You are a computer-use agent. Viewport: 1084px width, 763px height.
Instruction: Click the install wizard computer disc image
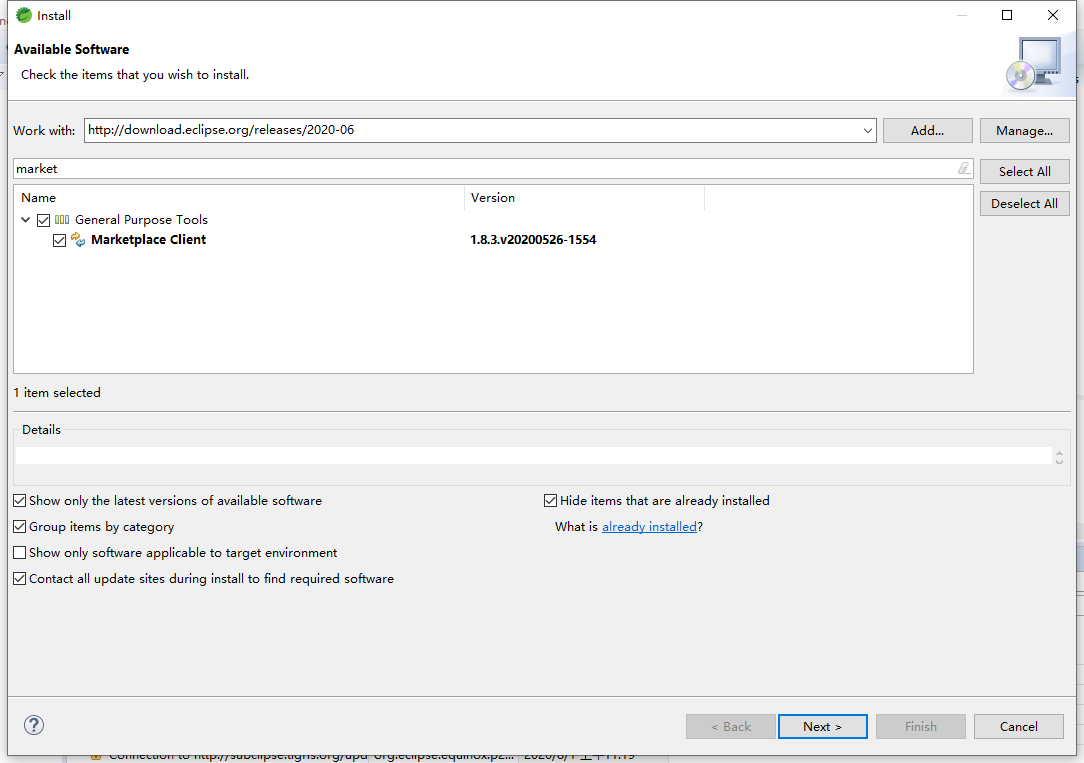click(1034, 64)
